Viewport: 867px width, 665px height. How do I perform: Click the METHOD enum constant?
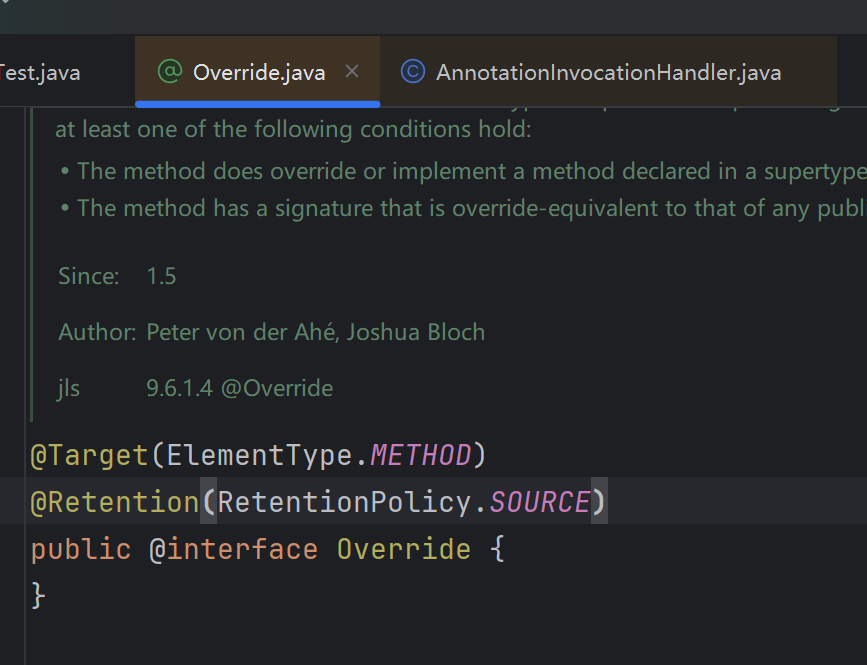pyautogui.click(x=421, y=456)
